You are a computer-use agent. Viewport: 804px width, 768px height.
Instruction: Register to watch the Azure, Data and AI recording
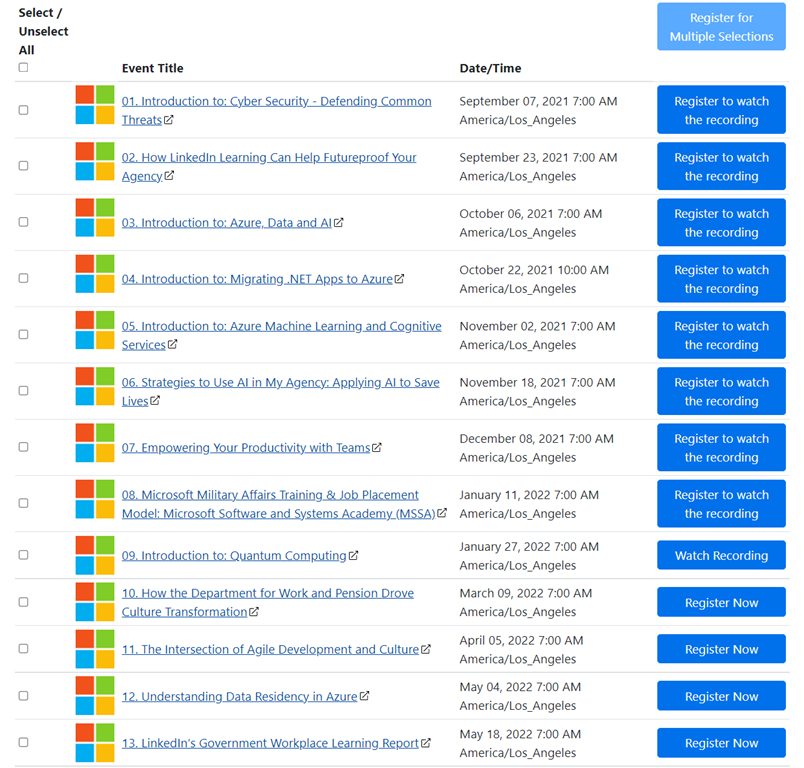click(x=721, y=222)
